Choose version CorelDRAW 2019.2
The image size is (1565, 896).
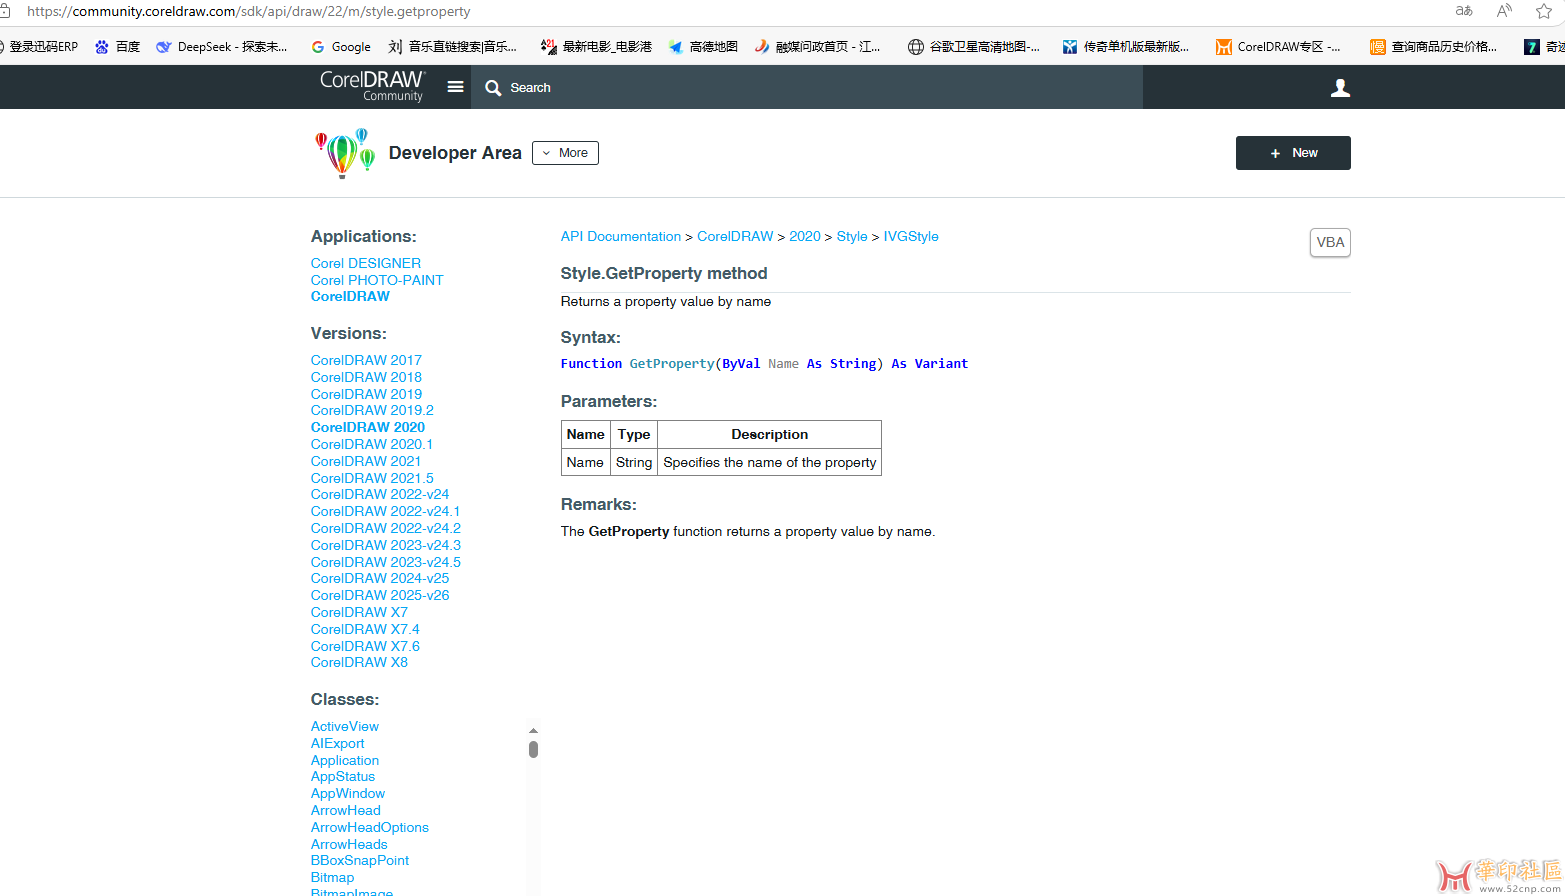coord(372,410)
